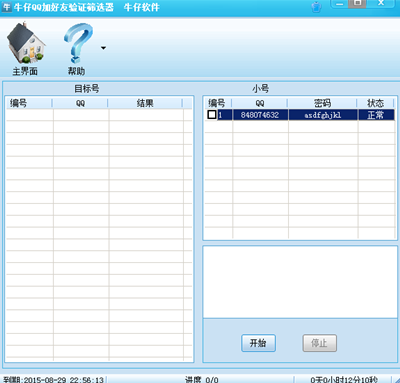This screenshot has width=400, height=383.
Task: Click the 状态 column header
Action: coord(376,103)
